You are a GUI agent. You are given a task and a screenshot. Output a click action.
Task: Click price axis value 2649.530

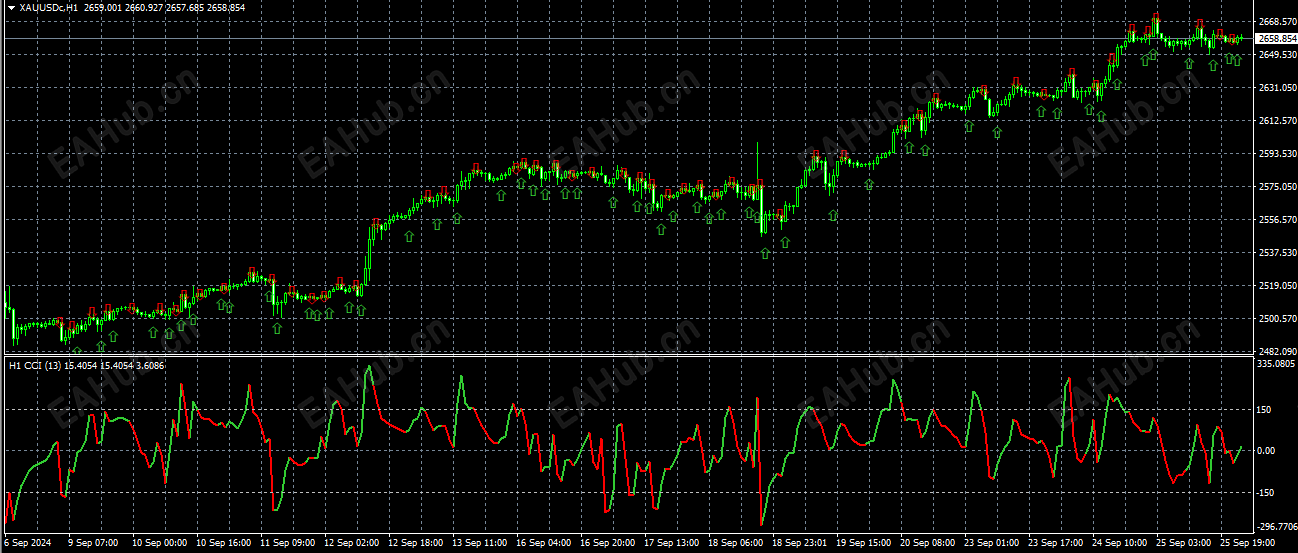coord(1276,55)
